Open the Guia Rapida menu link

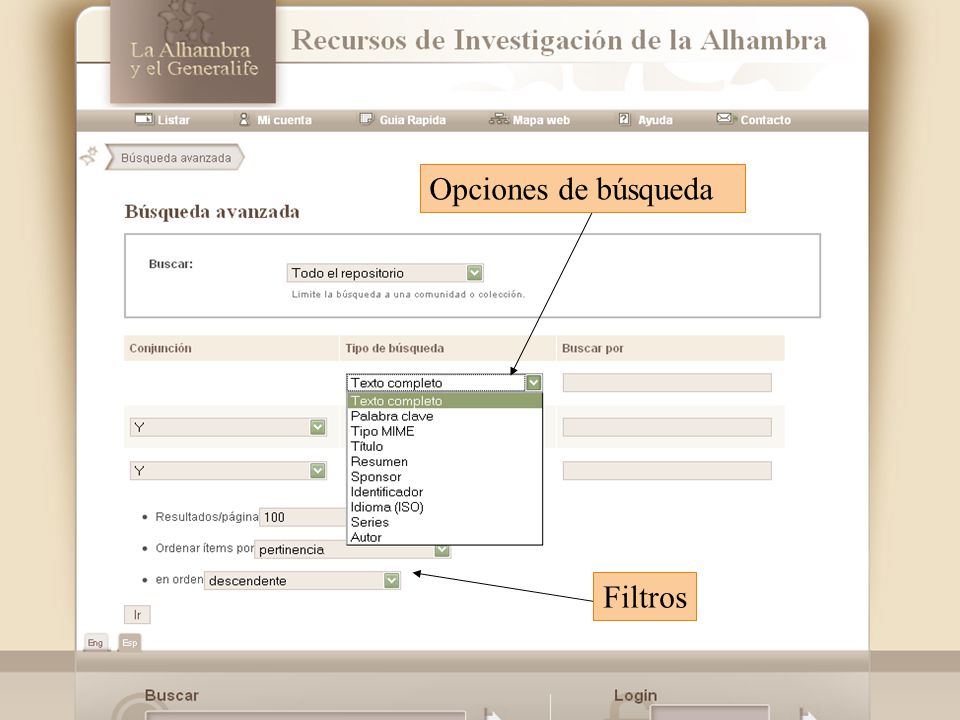413,120
